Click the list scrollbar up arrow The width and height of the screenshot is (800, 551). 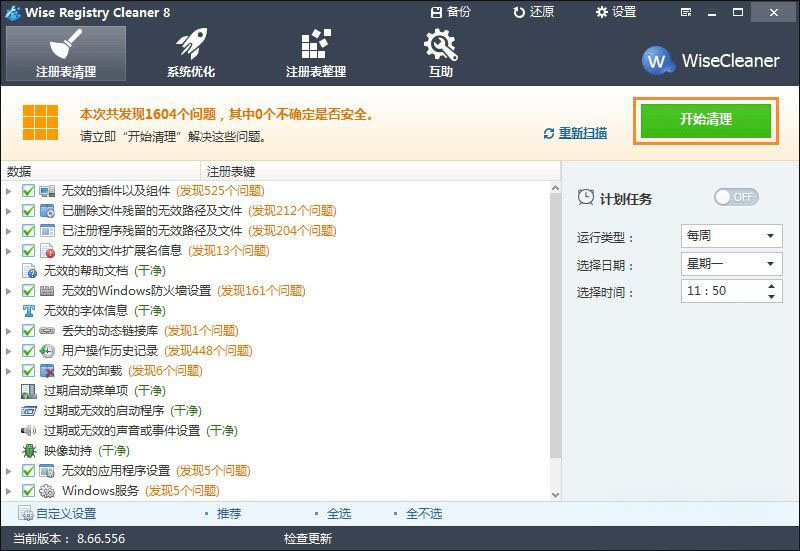[x=556, y=188]
